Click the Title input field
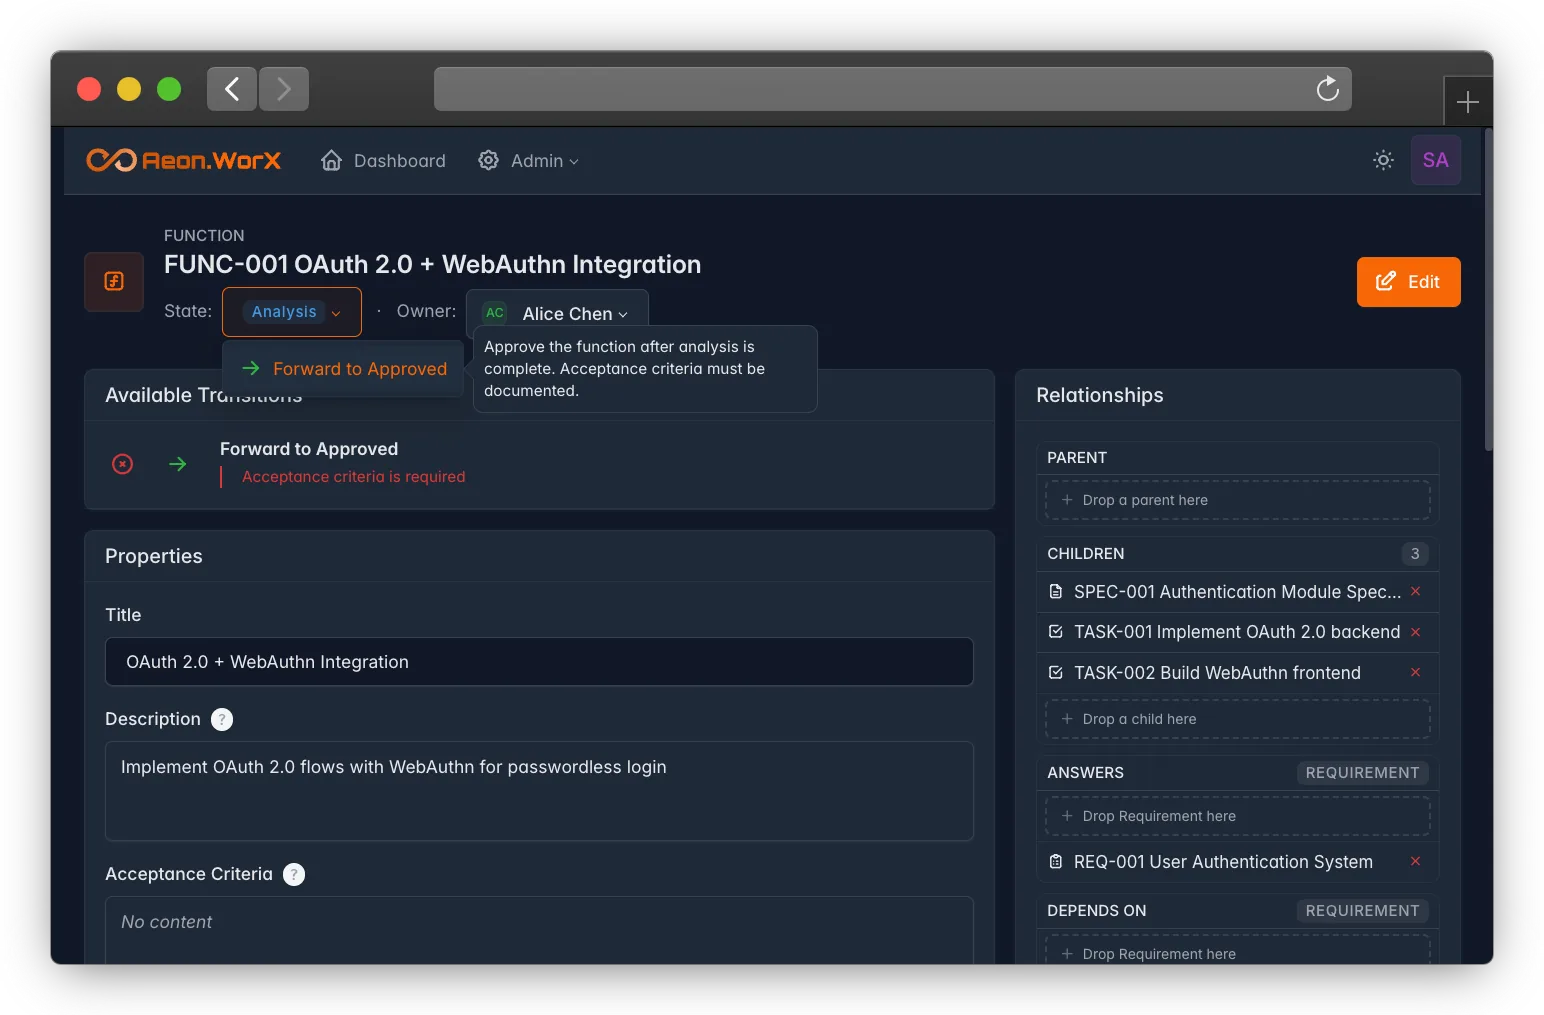Viewport: 1544px width, 1015px height. point(539,662)
